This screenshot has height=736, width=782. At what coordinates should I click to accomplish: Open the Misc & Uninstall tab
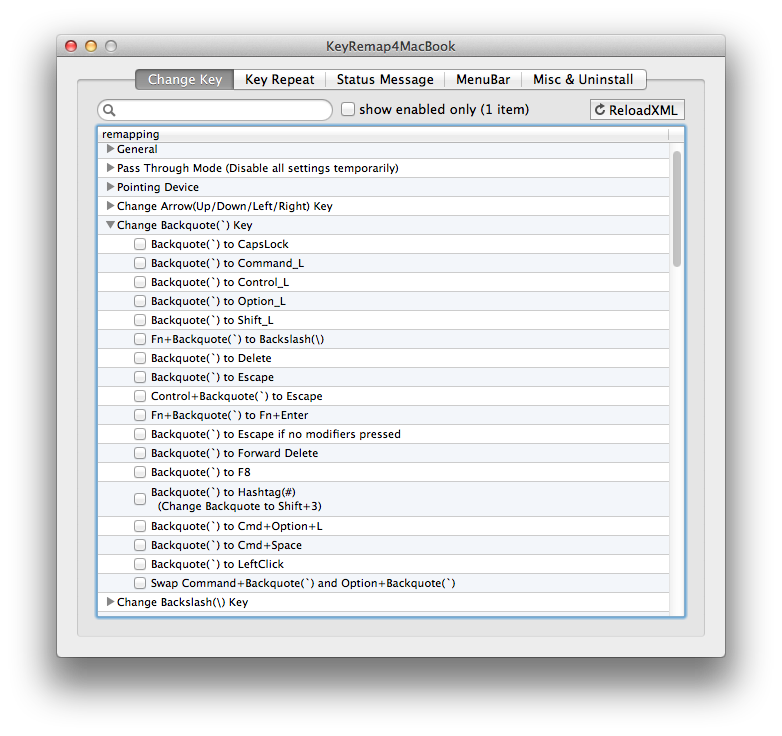[584, 79]
